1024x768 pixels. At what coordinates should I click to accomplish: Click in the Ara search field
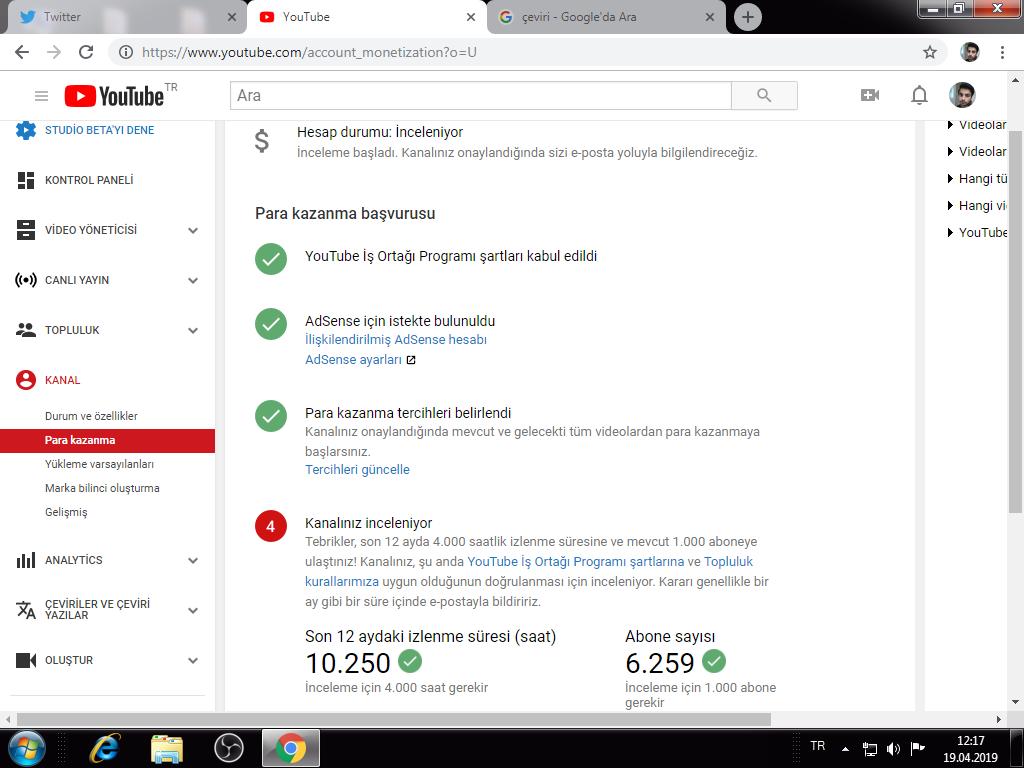tap(481, 96)
